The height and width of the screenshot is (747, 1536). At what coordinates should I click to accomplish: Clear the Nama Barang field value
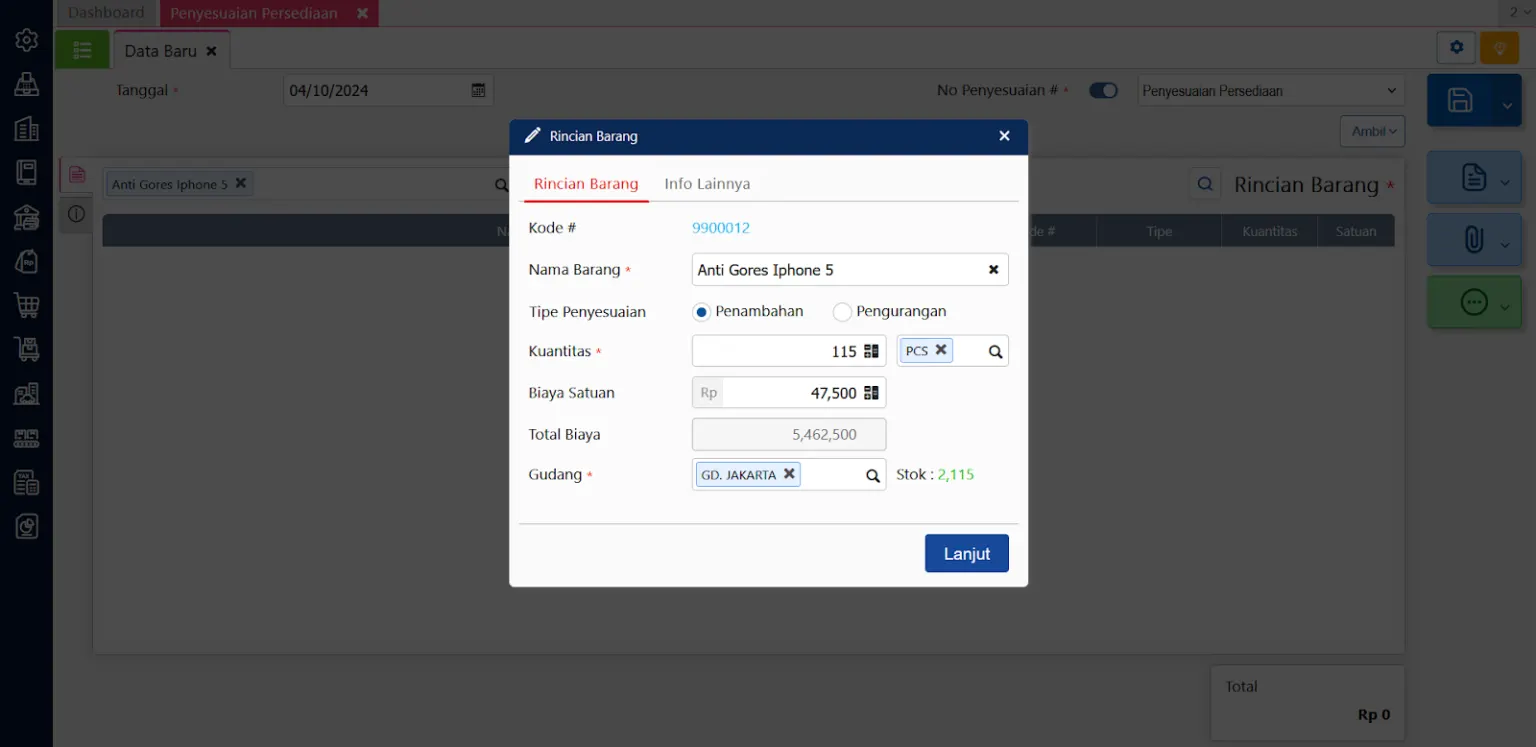(993, 270)
